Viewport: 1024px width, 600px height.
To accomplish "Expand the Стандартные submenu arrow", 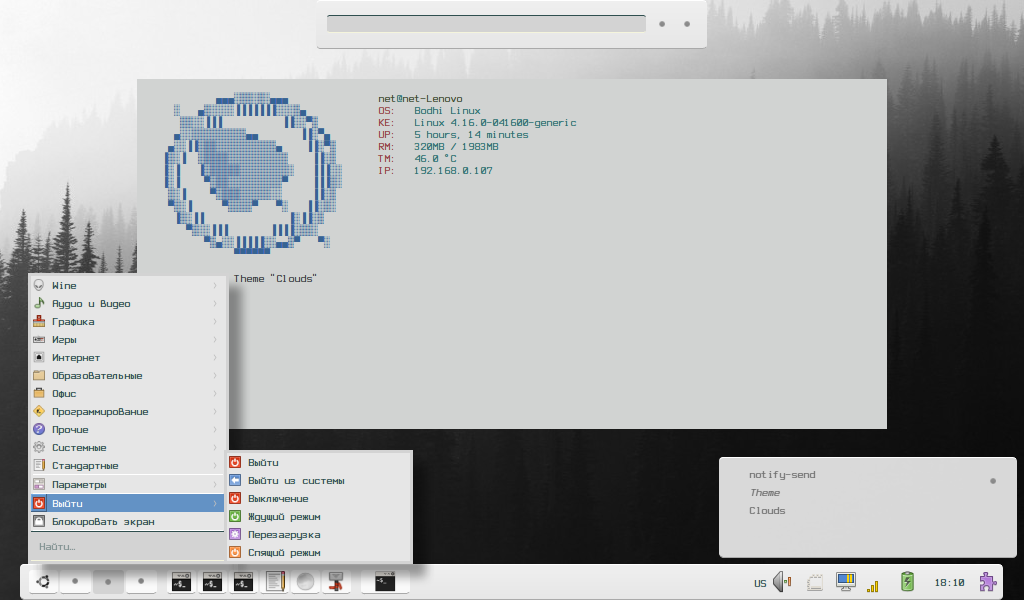I will [214, 466].
